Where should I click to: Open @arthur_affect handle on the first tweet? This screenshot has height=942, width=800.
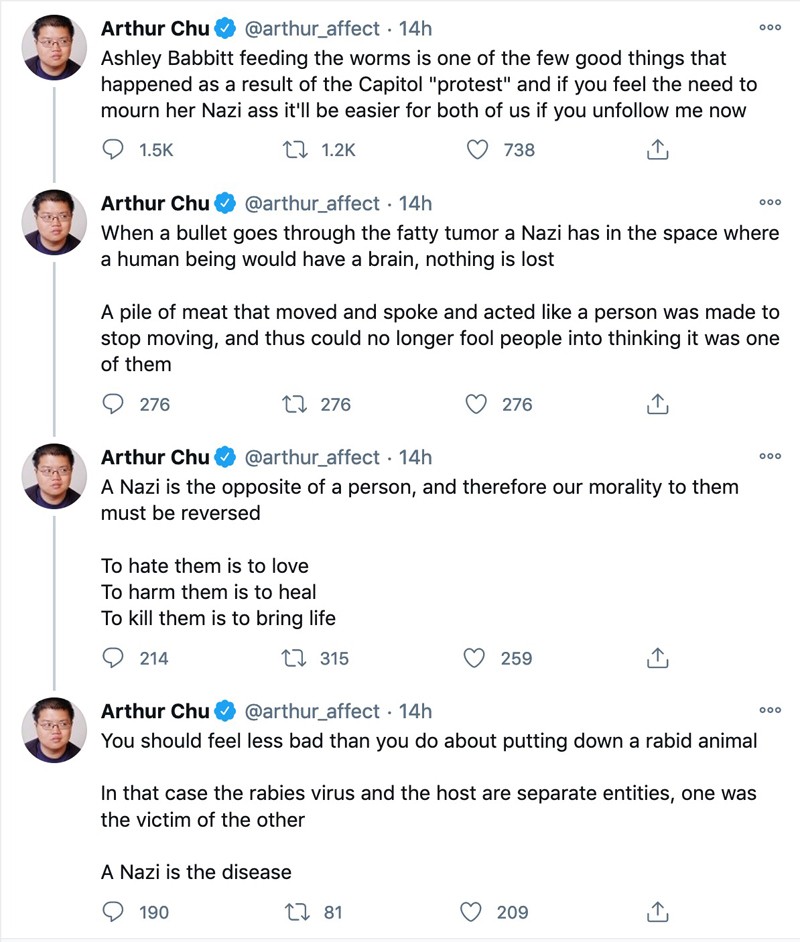tap(312, 28)
